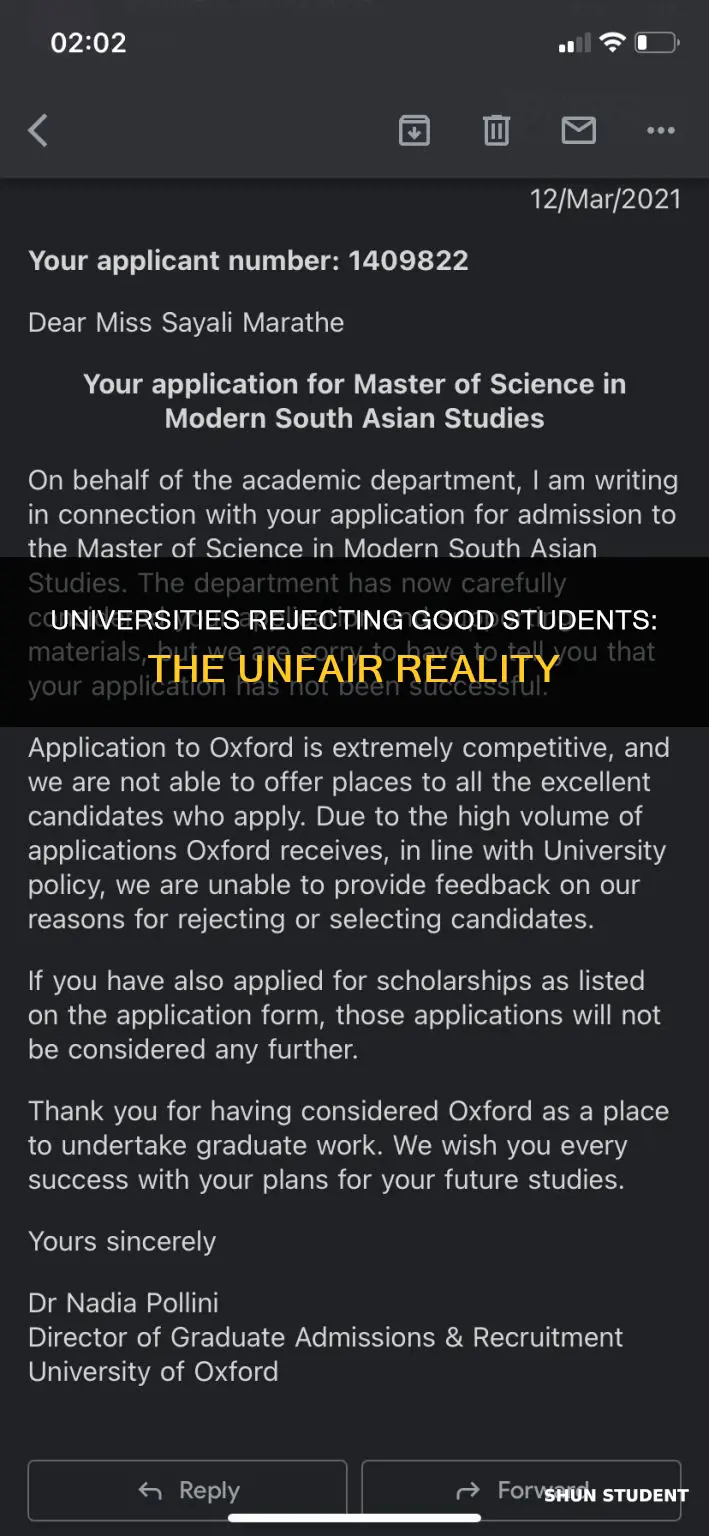
Task: Select the Dr Nadia Pollini signature name
Action: tap(123, 1303)
